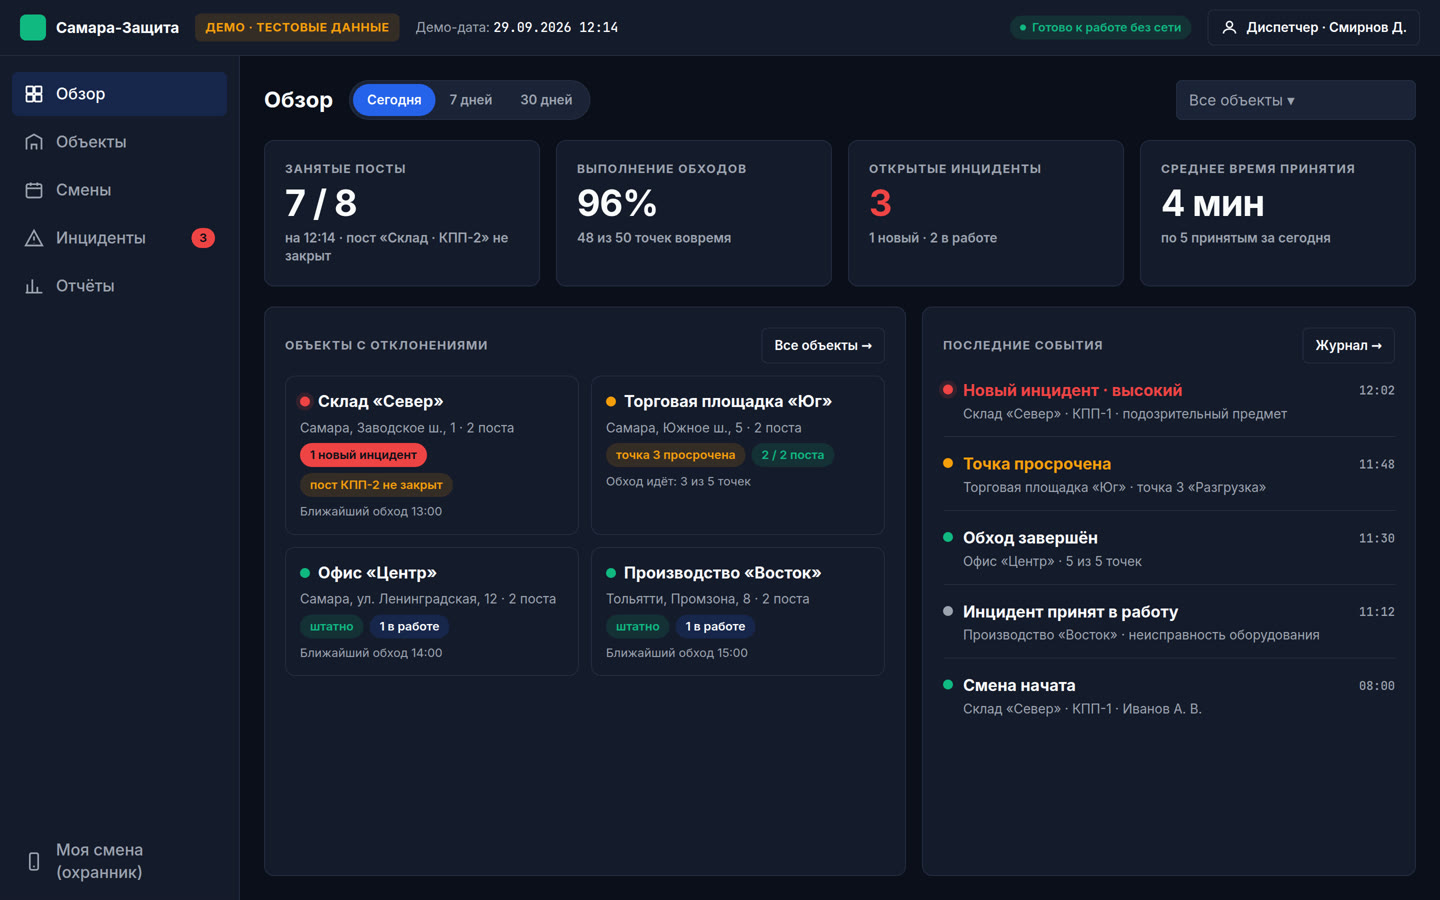Click the phone icon beside Моя смена

point(34,861)
